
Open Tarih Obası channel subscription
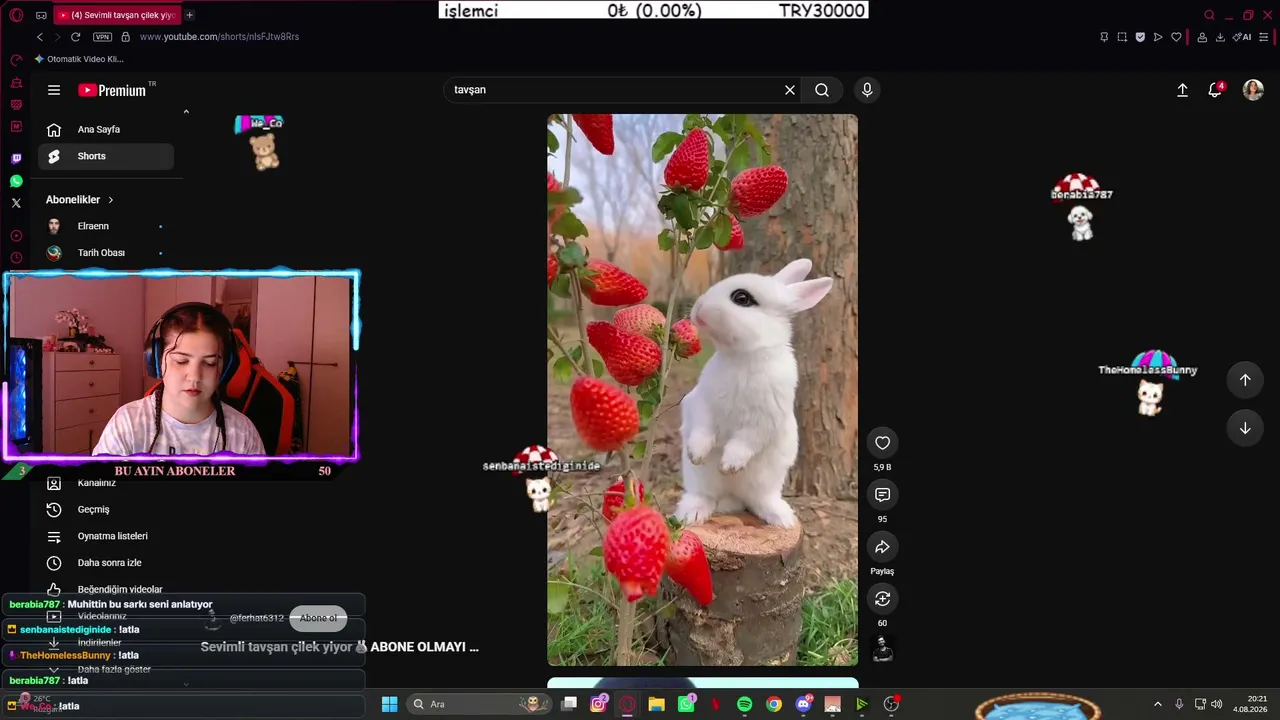click(x=106, y=253)
